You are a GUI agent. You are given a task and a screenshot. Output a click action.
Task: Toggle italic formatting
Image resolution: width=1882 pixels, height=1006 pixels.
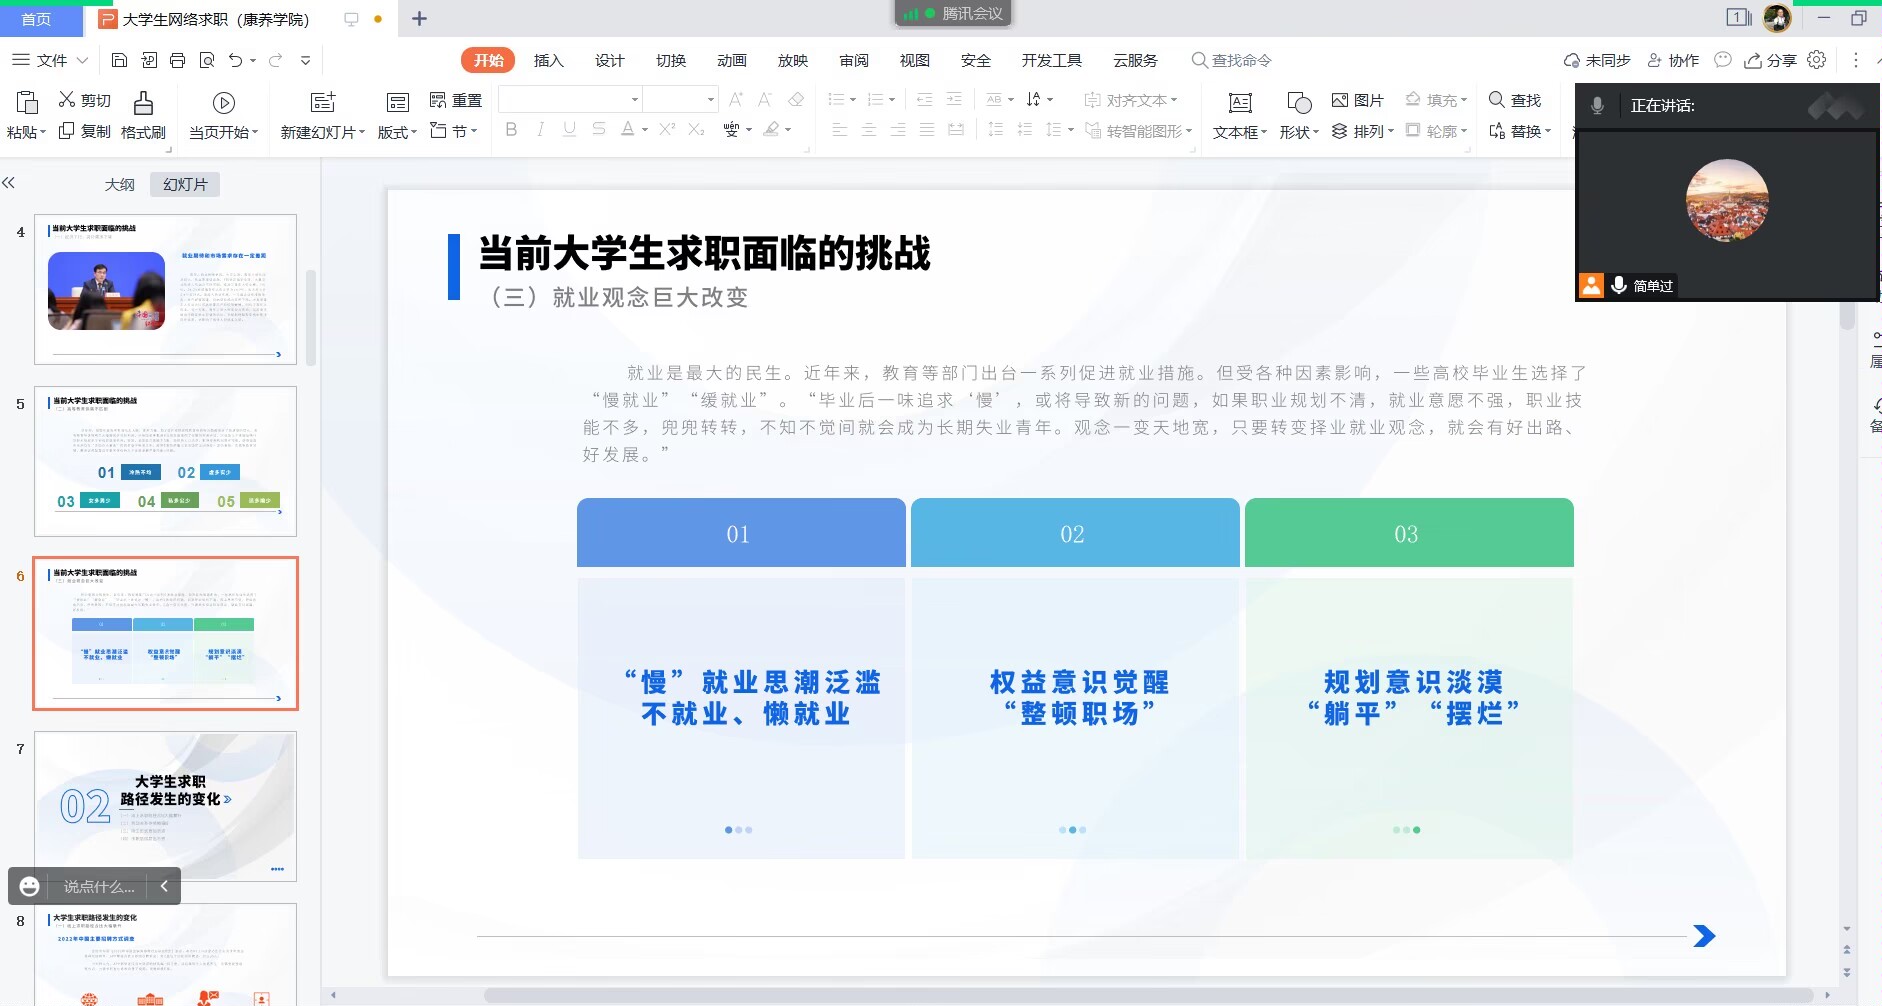click(x=540, y=129)
